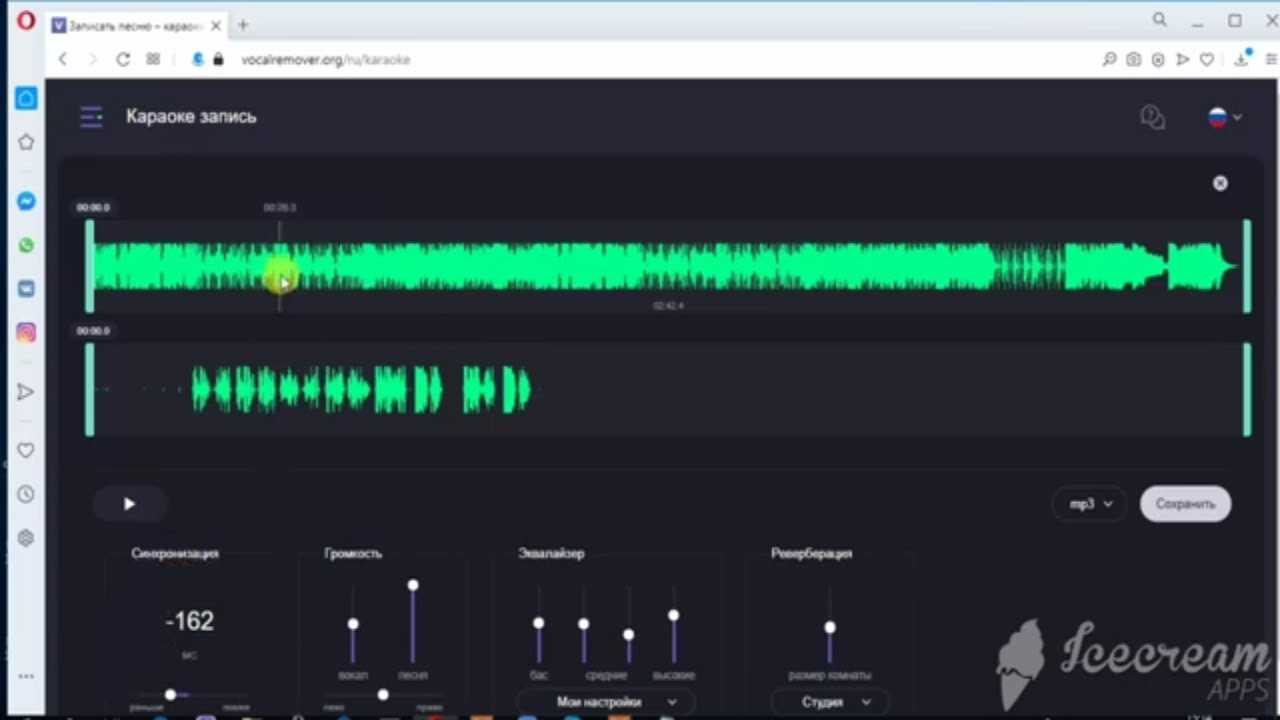
Task: Open the sidebar three-dots options
Action: (x=26, y=676)
